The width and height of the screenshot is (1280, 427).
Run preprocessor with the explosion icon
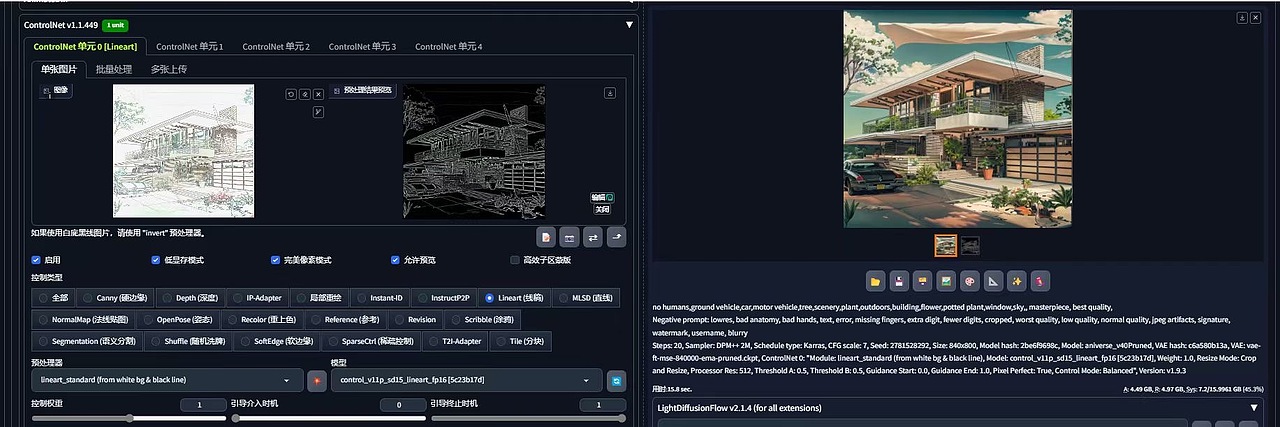318,380
